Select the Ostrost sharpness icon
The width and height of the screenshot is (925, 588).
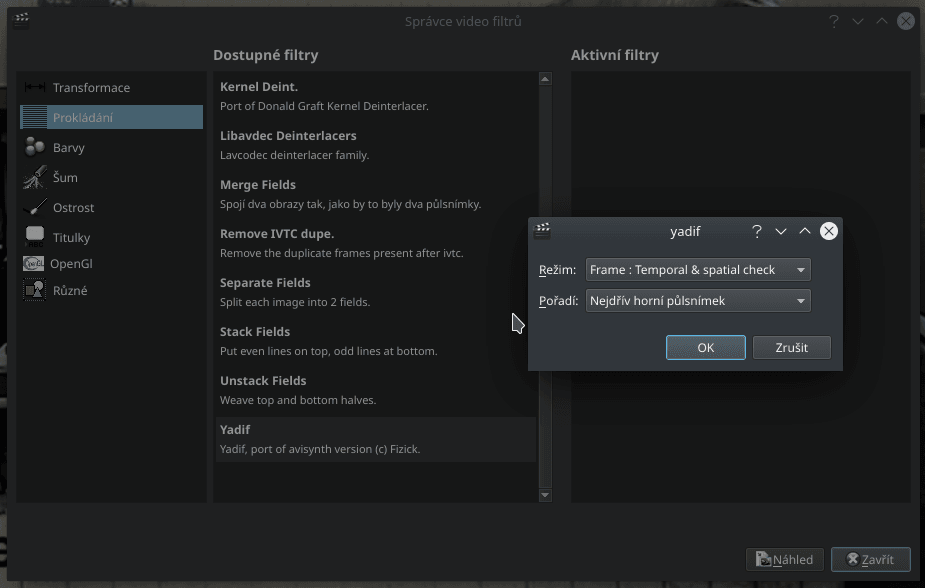[36, 207]
